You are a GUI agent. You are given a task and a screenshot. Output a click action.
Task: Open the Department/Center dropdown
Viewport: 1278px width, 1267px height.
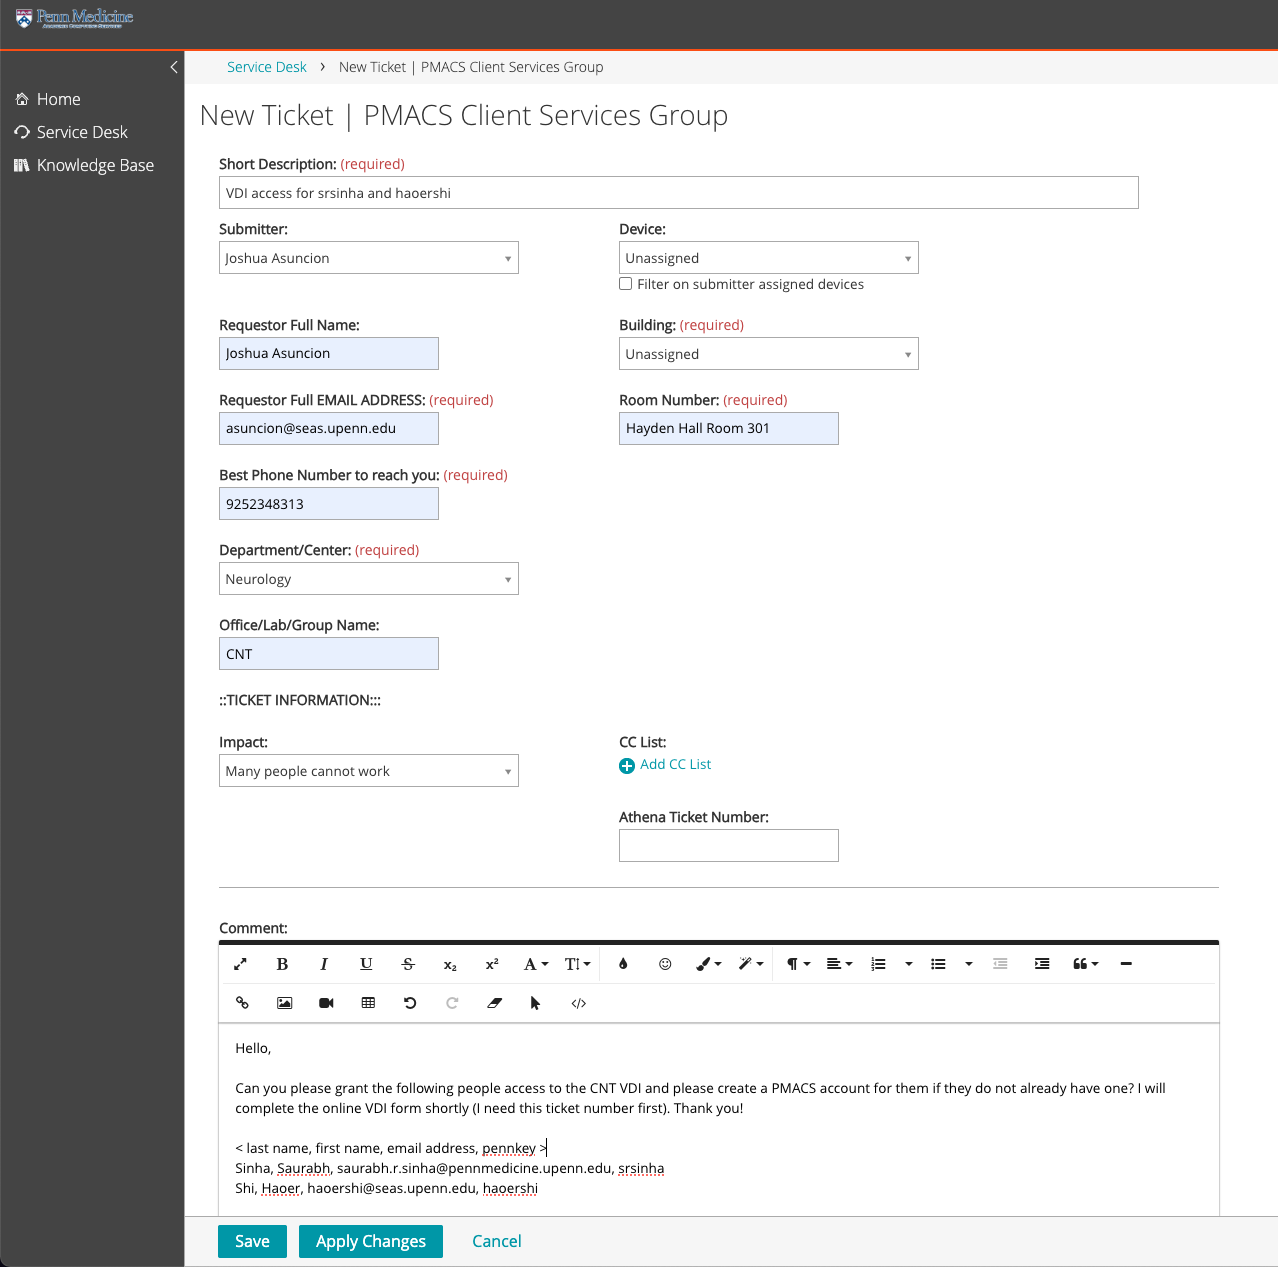369,579
